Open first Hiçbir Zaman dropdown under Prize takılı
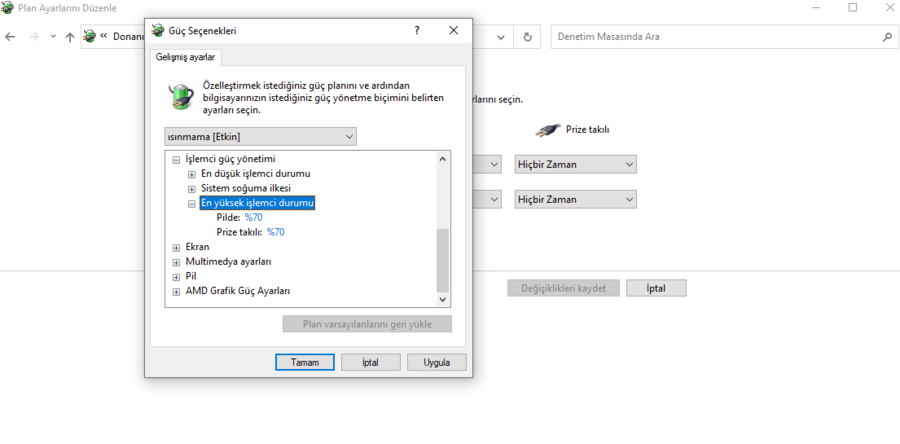The height and width of the screenshot is (444, 900). coord(576,165)
